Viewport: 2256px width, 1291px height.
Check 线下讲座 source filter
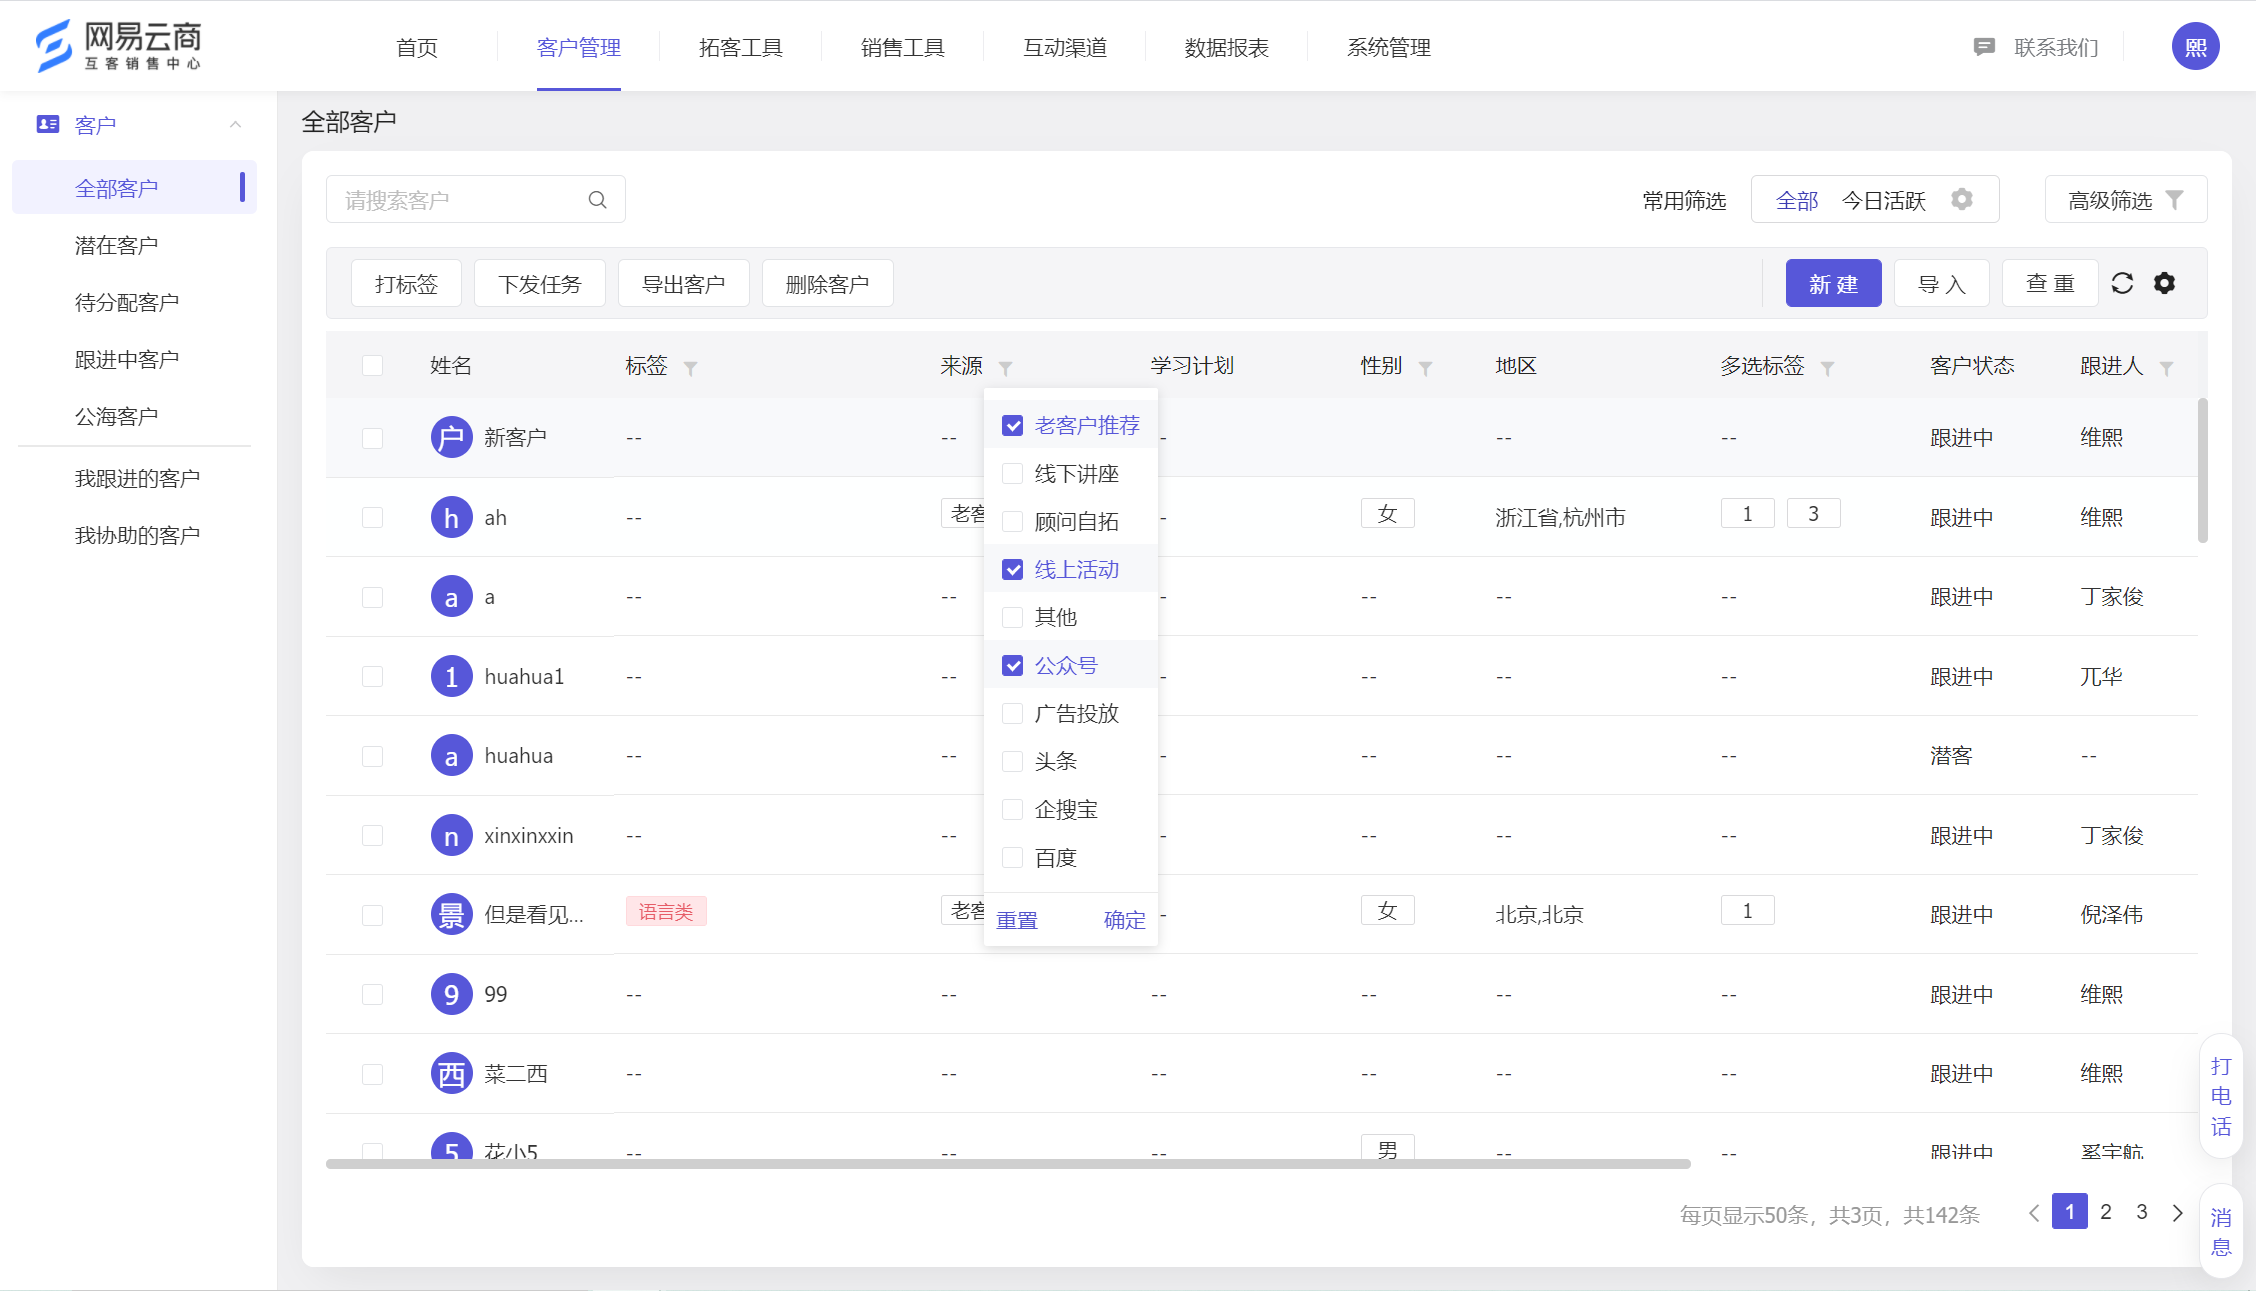(x=1013, y=473)
